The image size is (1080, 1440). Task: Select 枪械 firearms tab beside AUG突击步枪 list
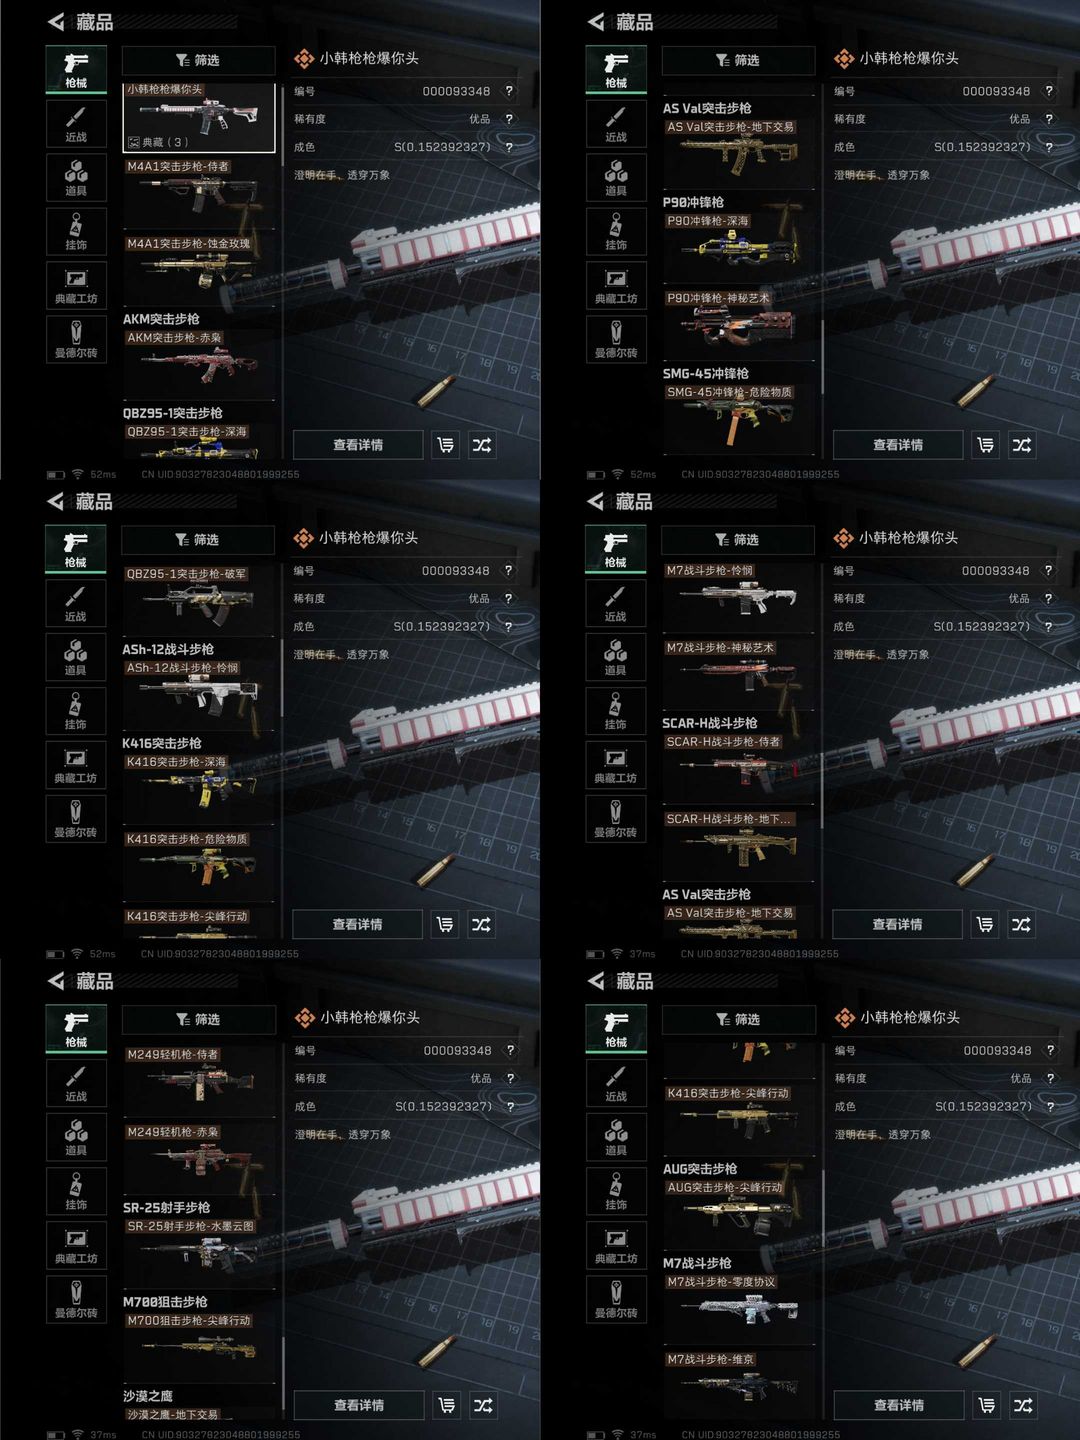point(616,1029)
